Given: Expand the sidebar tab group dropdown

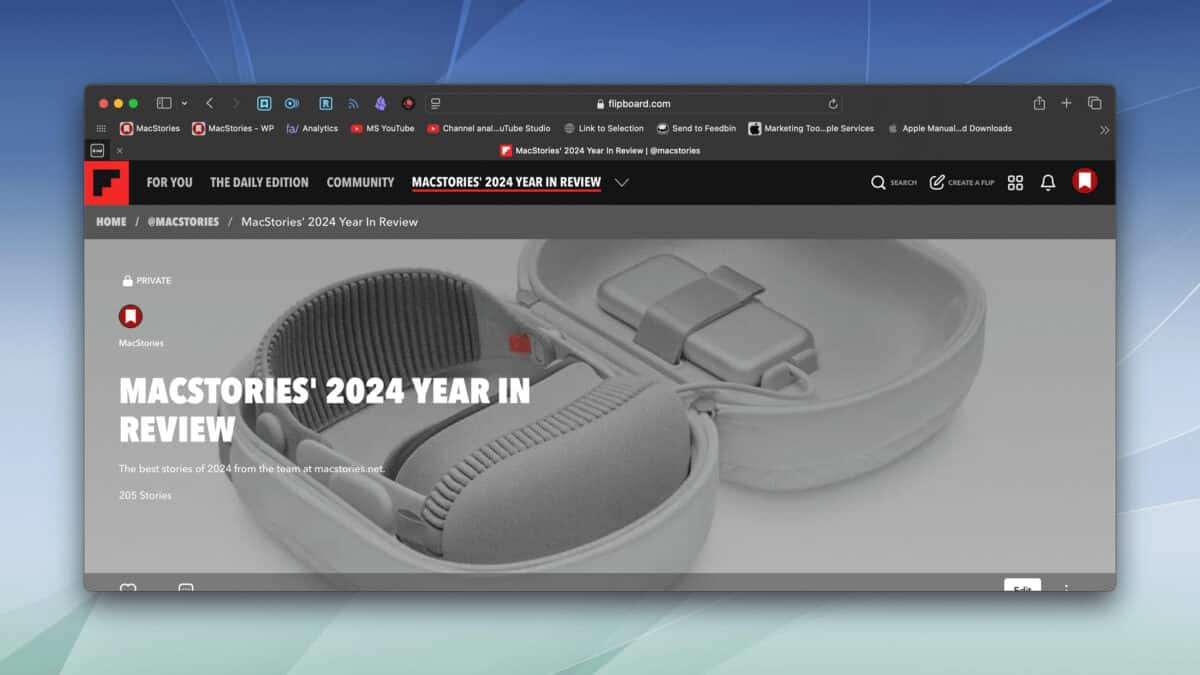Looking at the screenshot, I should [184, 103].
